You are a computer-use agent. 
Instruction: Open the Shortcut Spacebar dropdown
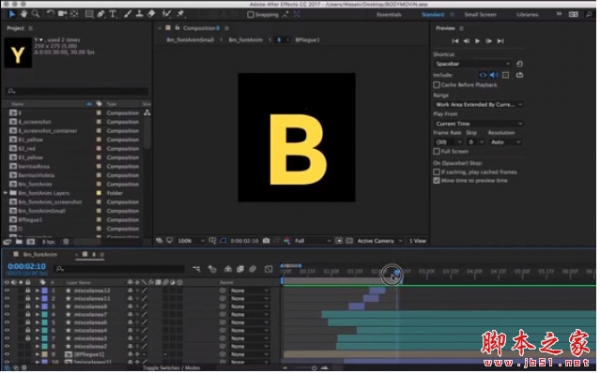pos(473,64)
